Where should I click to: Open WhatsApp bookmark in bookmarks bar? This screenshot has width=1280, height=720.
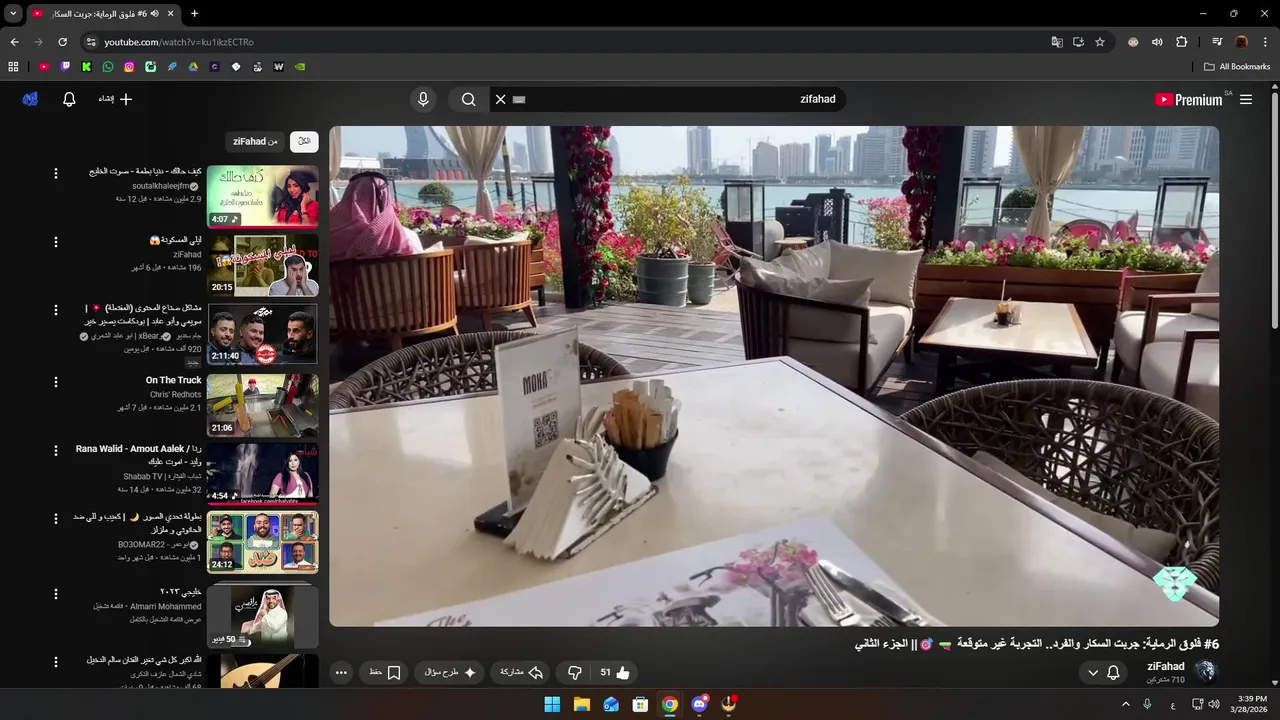coord(108,67)
